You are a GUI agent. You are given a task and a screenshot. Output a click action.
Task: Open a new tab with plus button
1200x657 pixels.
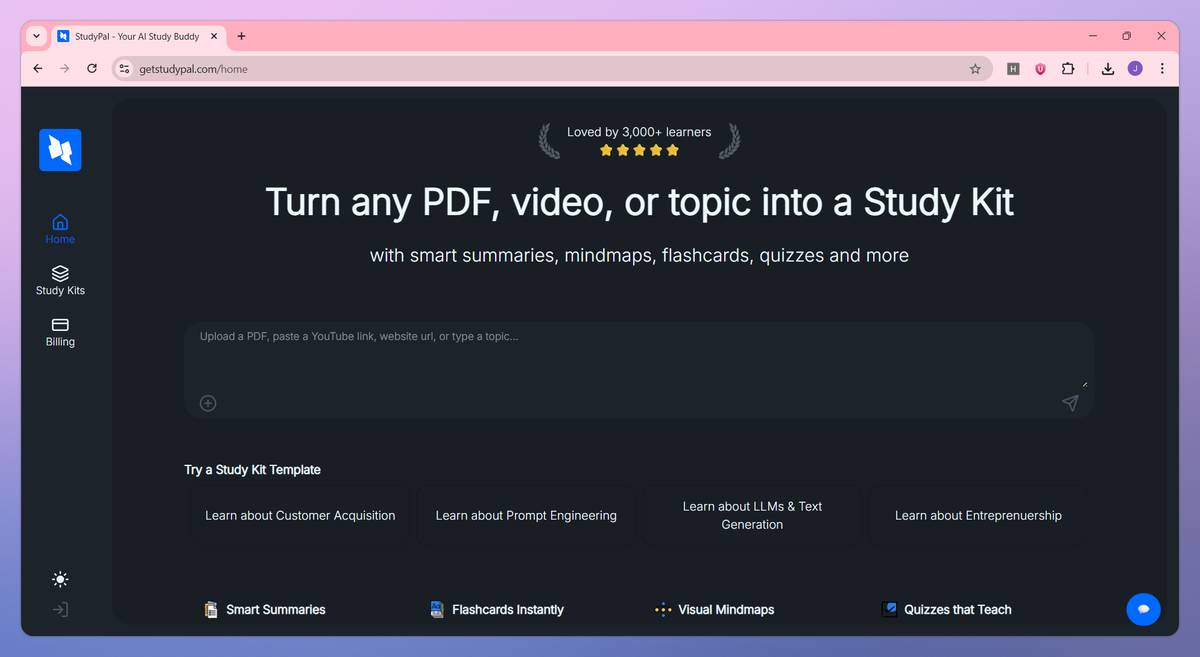(241, 36)
